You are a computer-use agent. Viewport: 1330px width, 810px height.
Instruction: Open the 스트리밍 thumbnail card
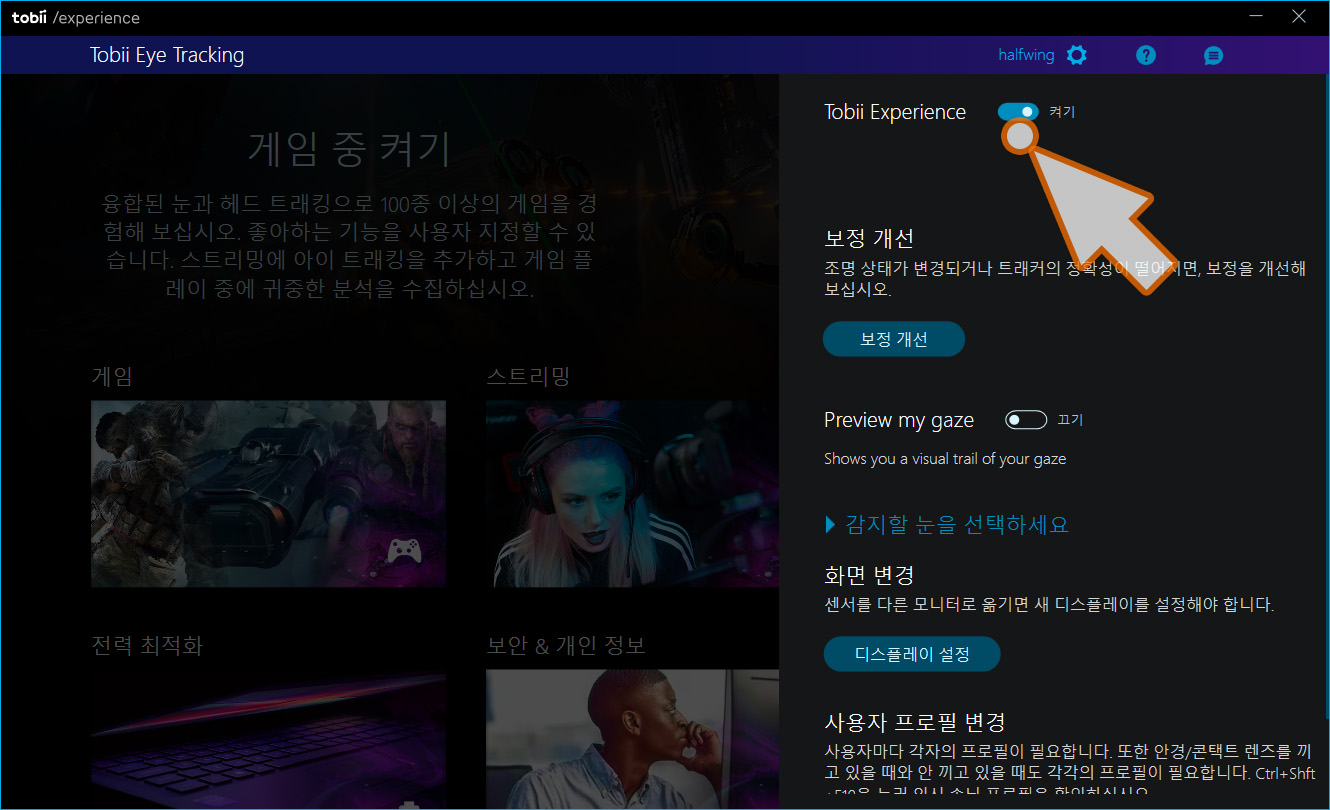click(x=632, y=494)
